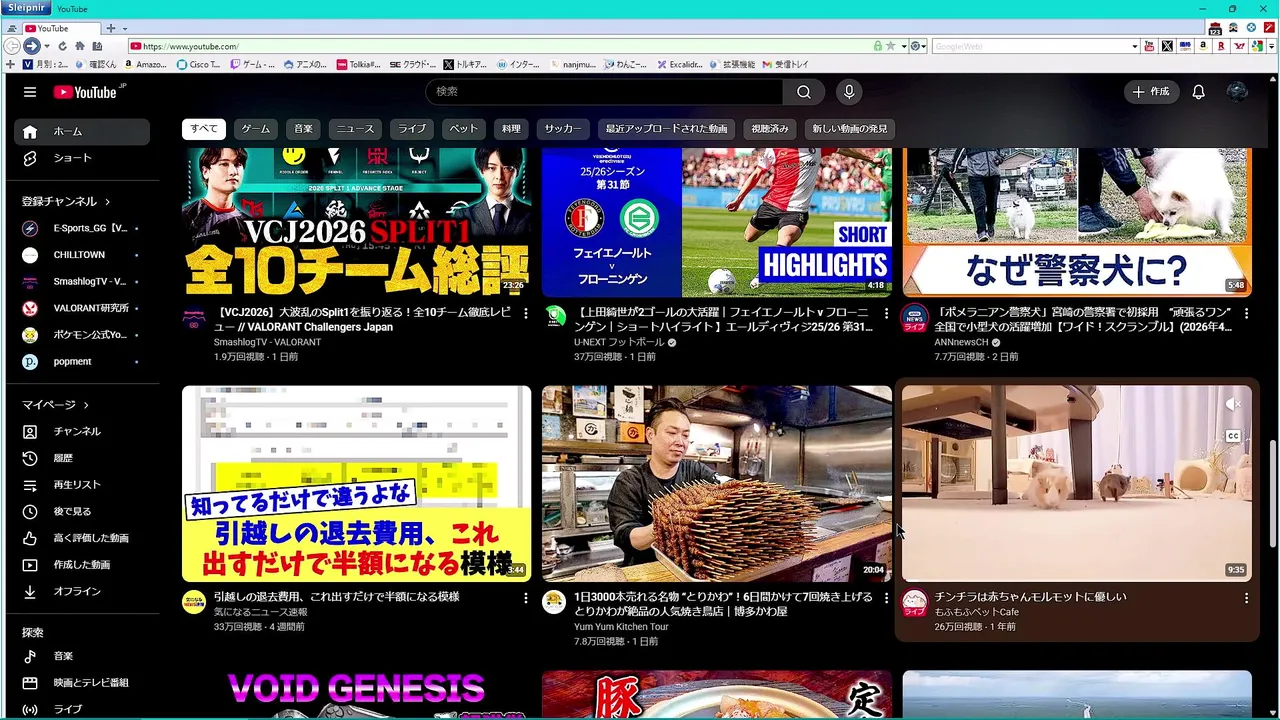Screen dimensions: 1280x720
Task: Select the 料理 filter chip
Action: (x=511, y=129)
